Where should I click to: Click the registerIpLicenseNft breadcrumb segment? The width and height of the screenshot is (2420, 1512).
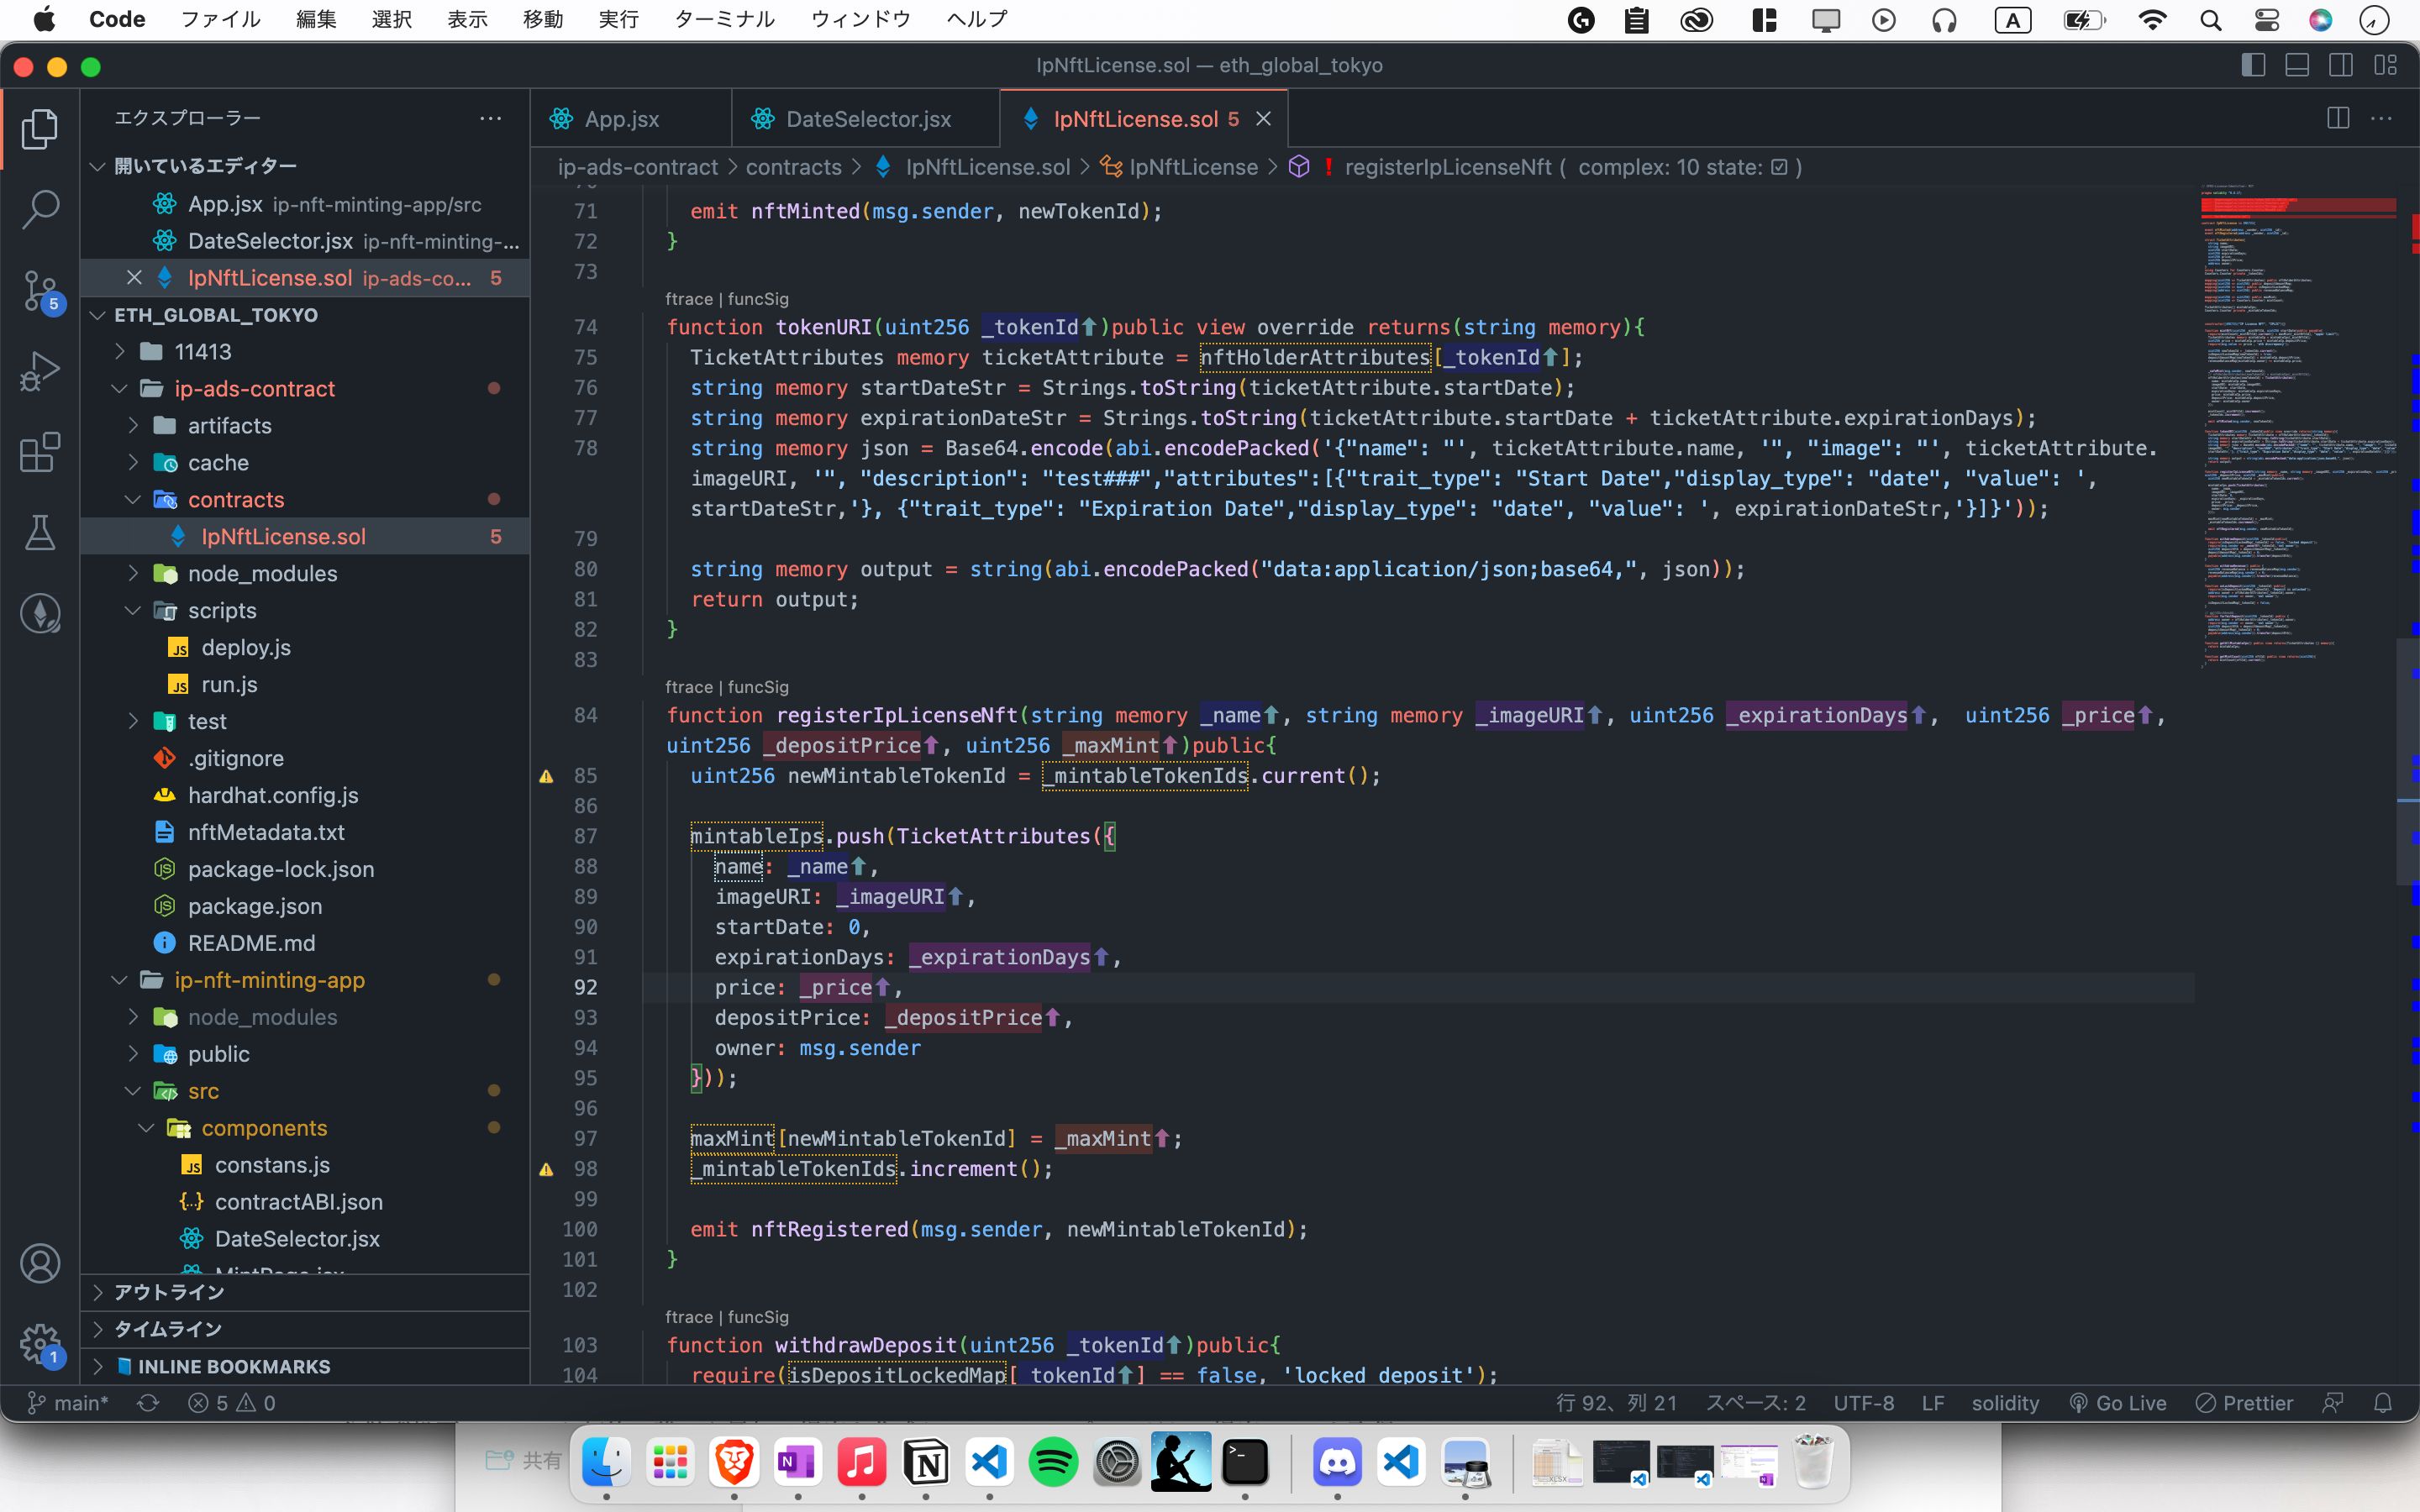[x=1448, y=167]
